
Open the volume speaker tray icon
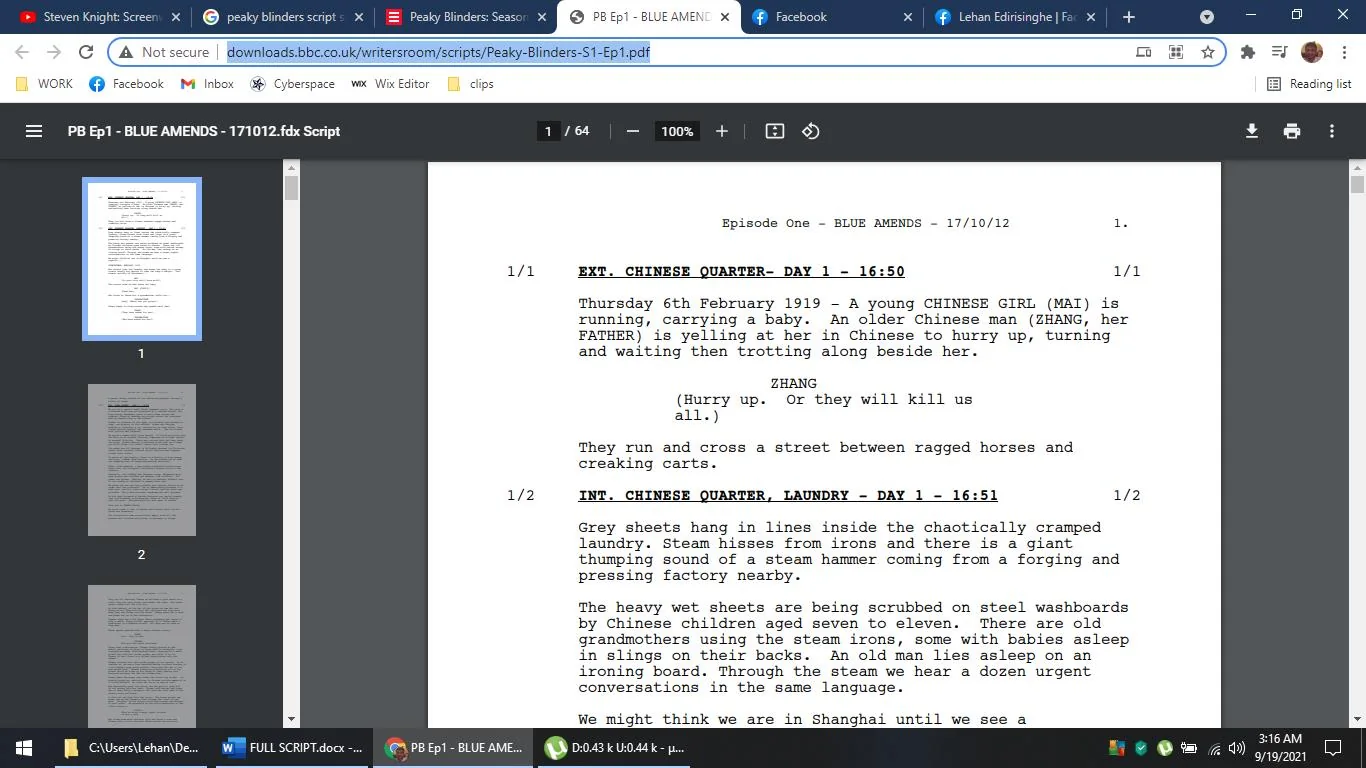point(1237,748)
